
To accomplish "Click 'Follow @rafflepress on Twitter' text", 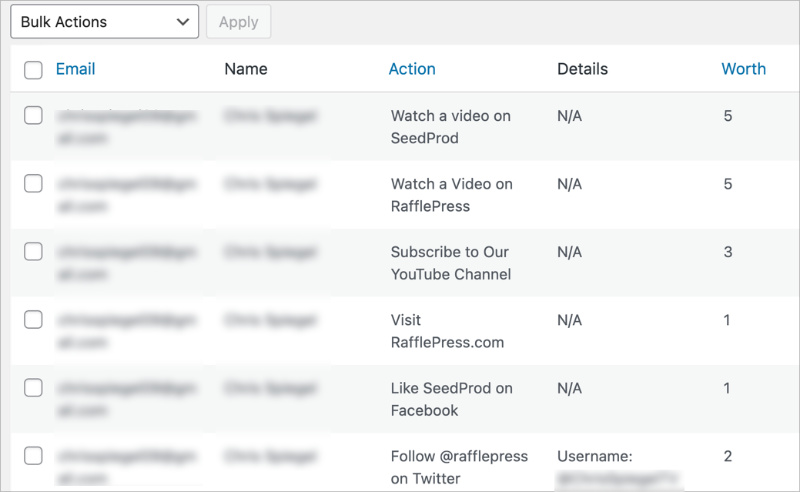I will 459,468.
